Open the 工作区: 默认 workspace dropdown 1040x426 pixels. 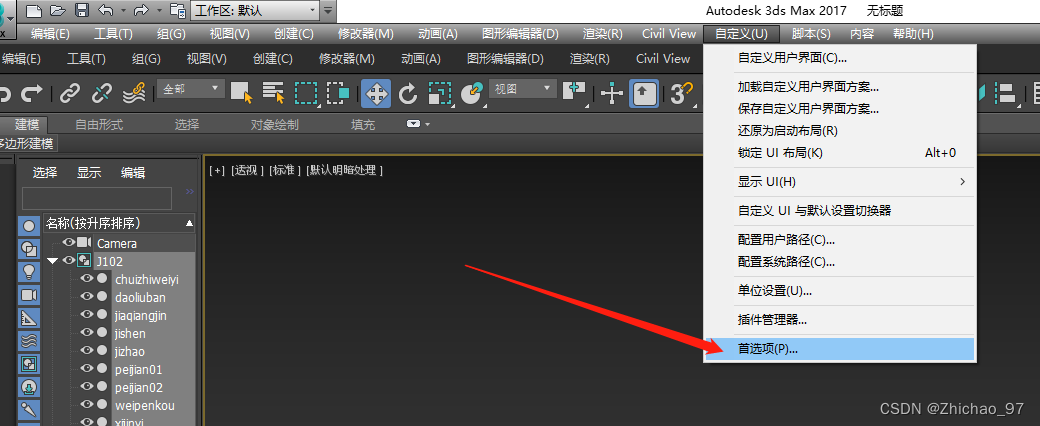(x=255, y=10)
